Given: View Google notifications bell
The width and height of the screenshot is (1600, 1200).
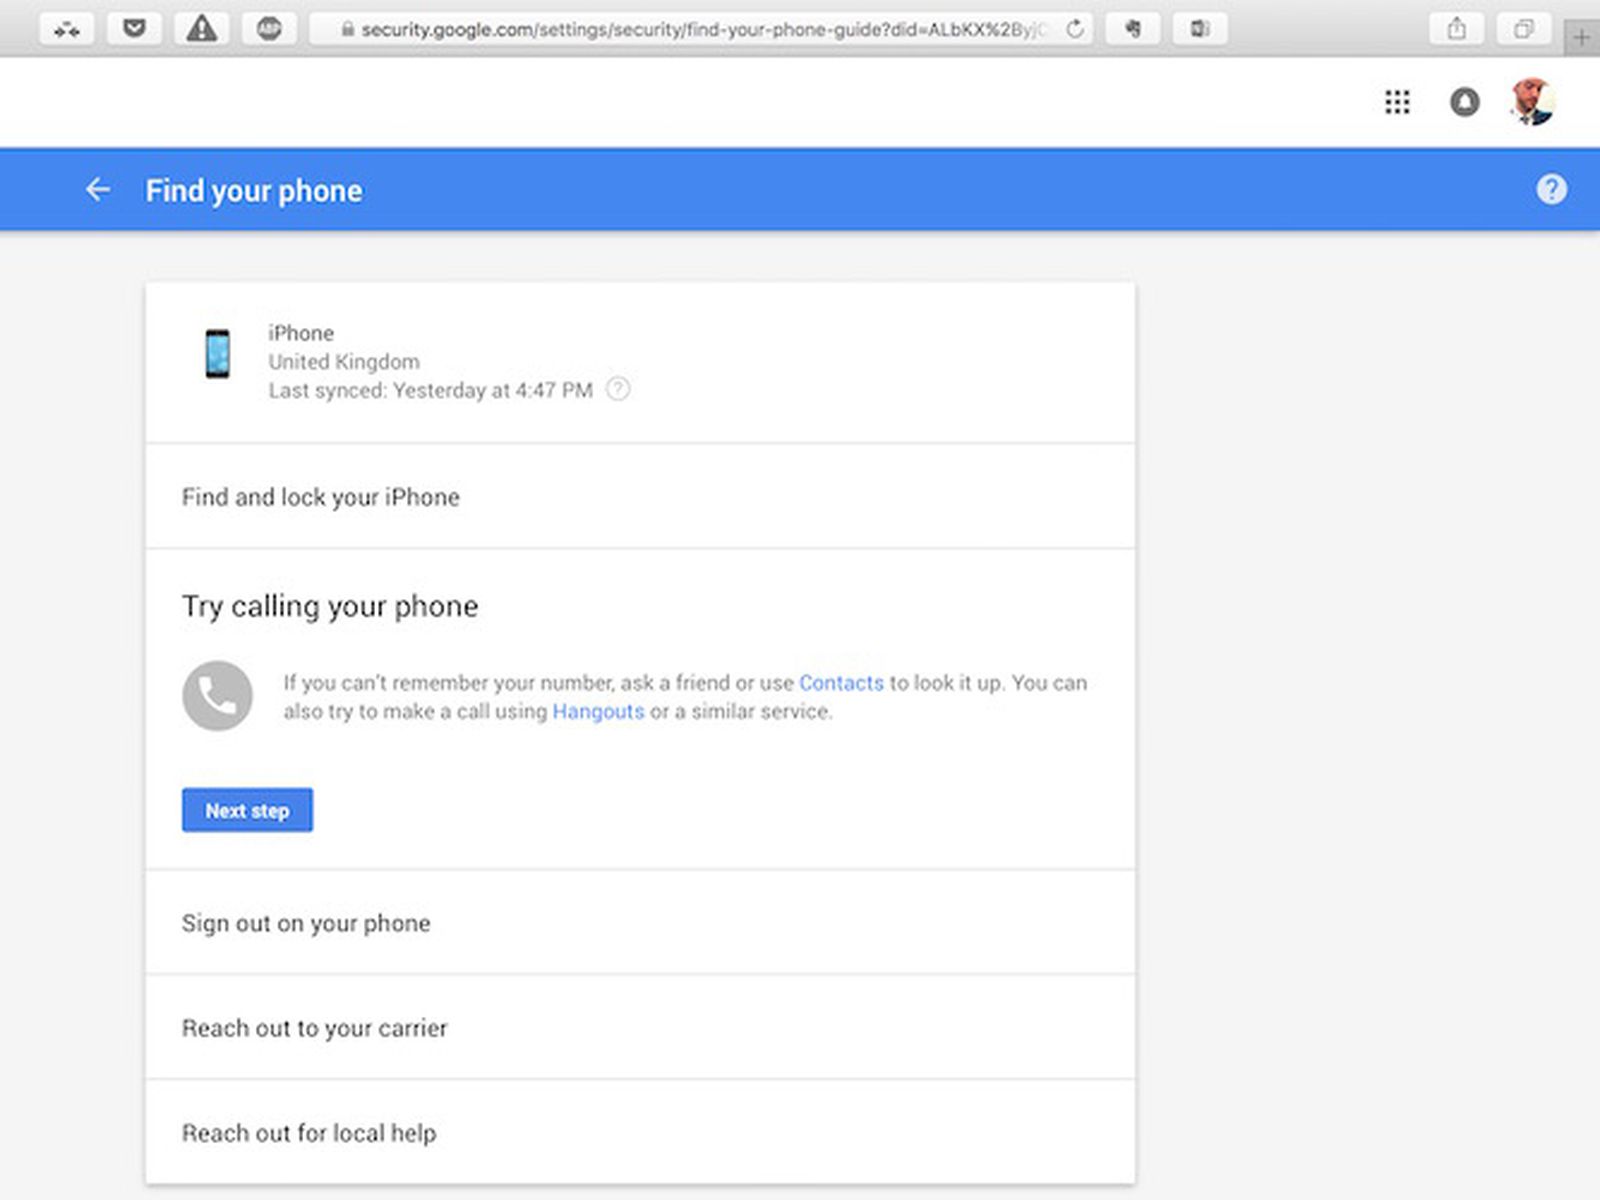Looking at the screenshot, I should pos(1465,102).
